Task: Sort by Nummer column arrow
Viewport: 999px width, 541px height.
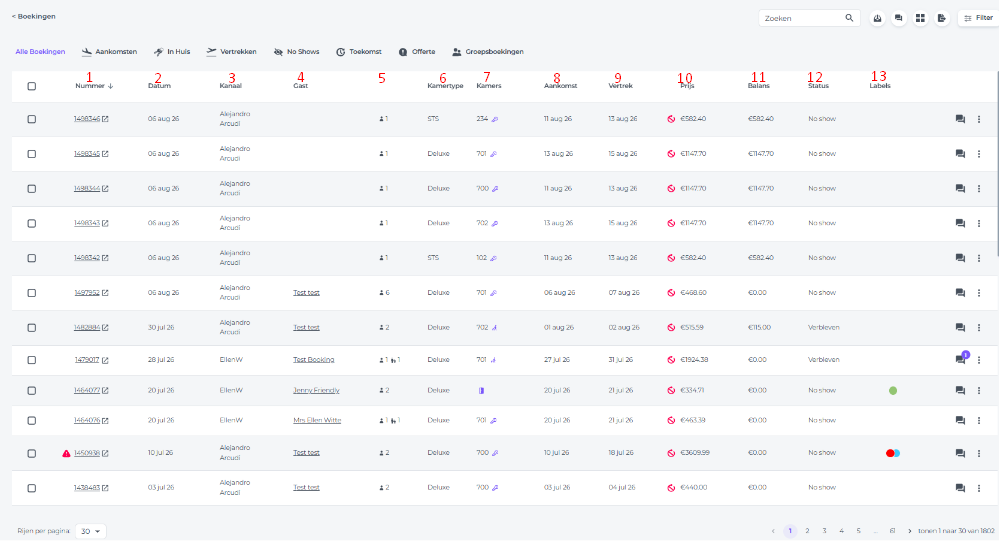Action: coord(111,86)
